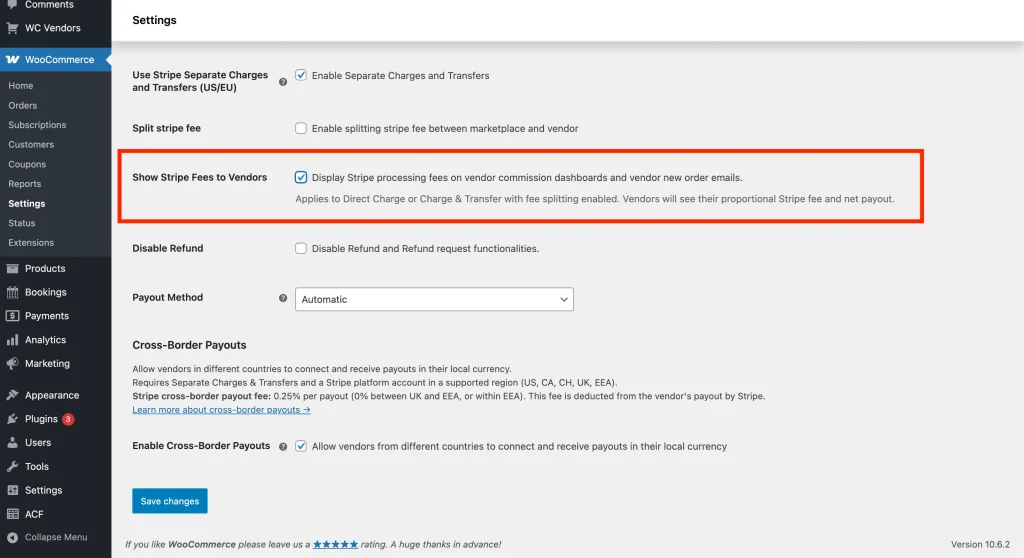The image size is (1024, 558).
Task: Click the Bookings calendar icon
Action: coord(12,292)
